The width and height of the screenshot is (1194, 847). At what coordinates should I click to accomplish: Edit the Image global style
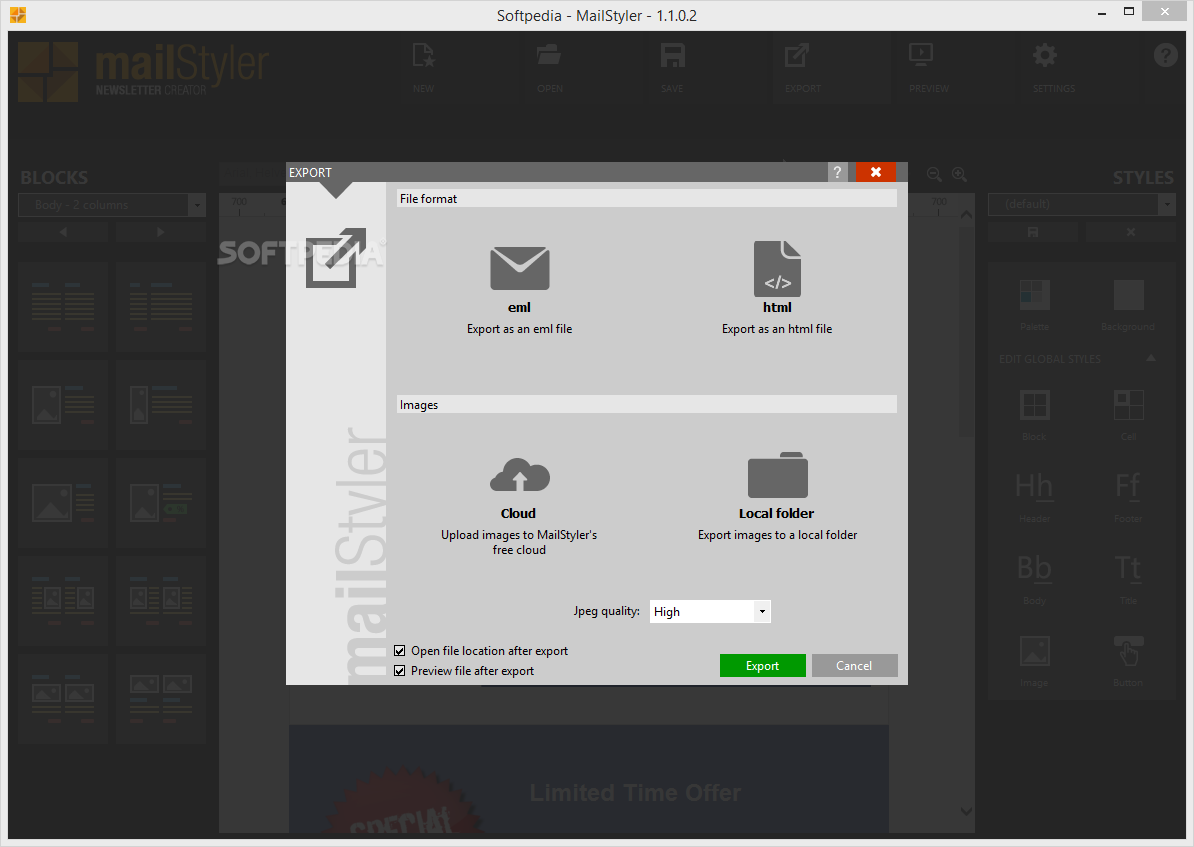tap(1034, 661)
